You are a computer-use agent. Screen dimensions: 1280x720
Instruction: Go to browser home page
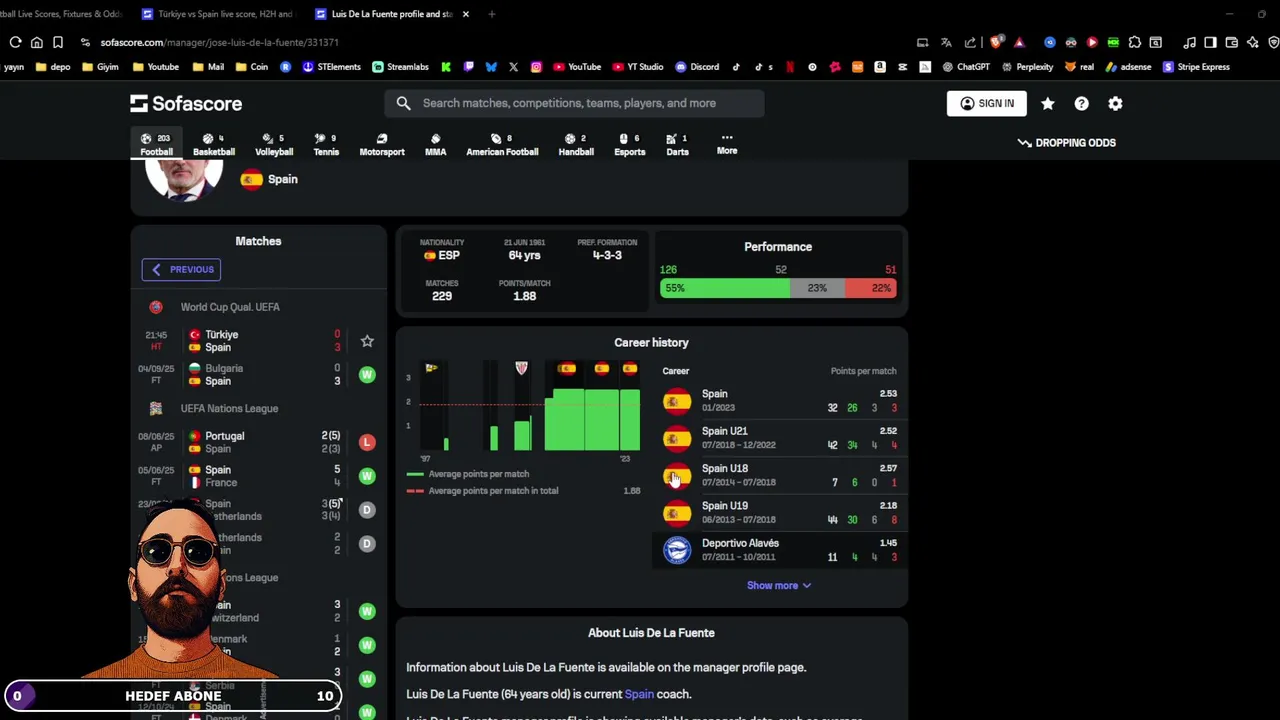click(37, 42)
